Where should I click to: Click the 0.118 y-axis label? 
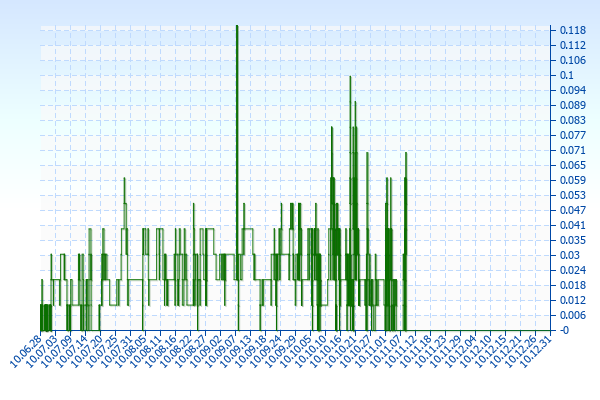(x=573, y=30)
